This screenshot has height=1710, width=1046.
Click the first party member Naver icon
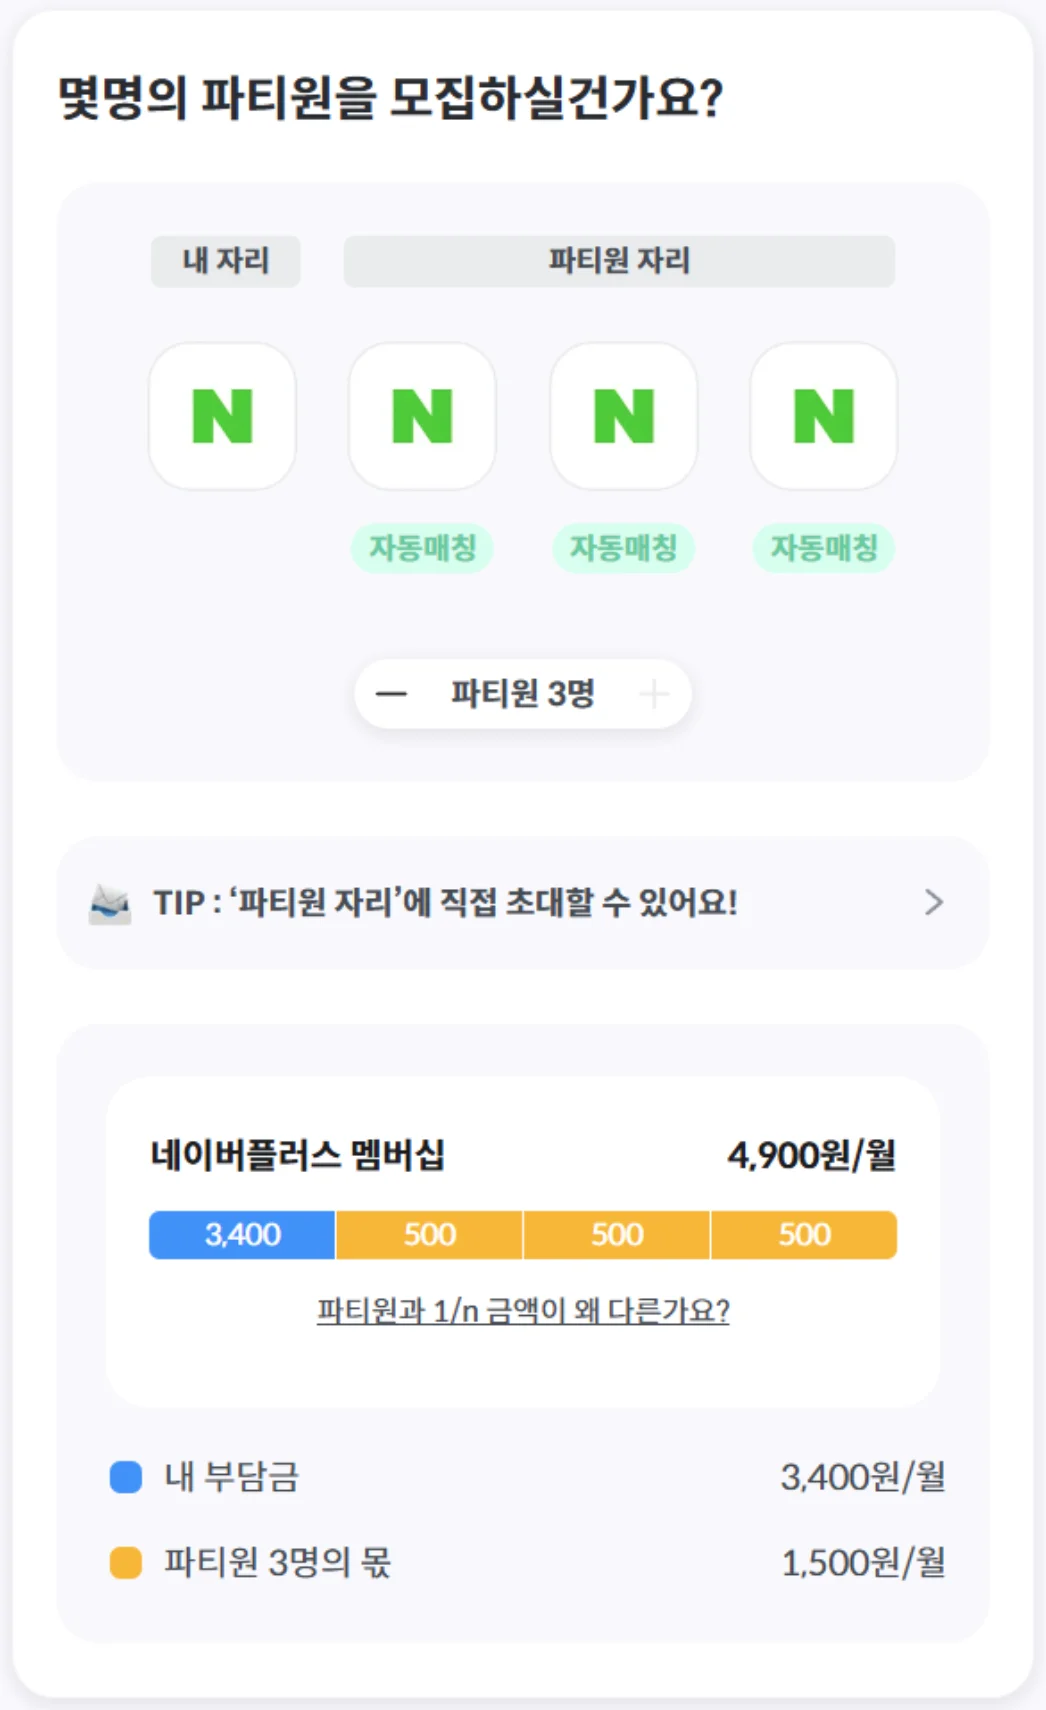point(422,416)
